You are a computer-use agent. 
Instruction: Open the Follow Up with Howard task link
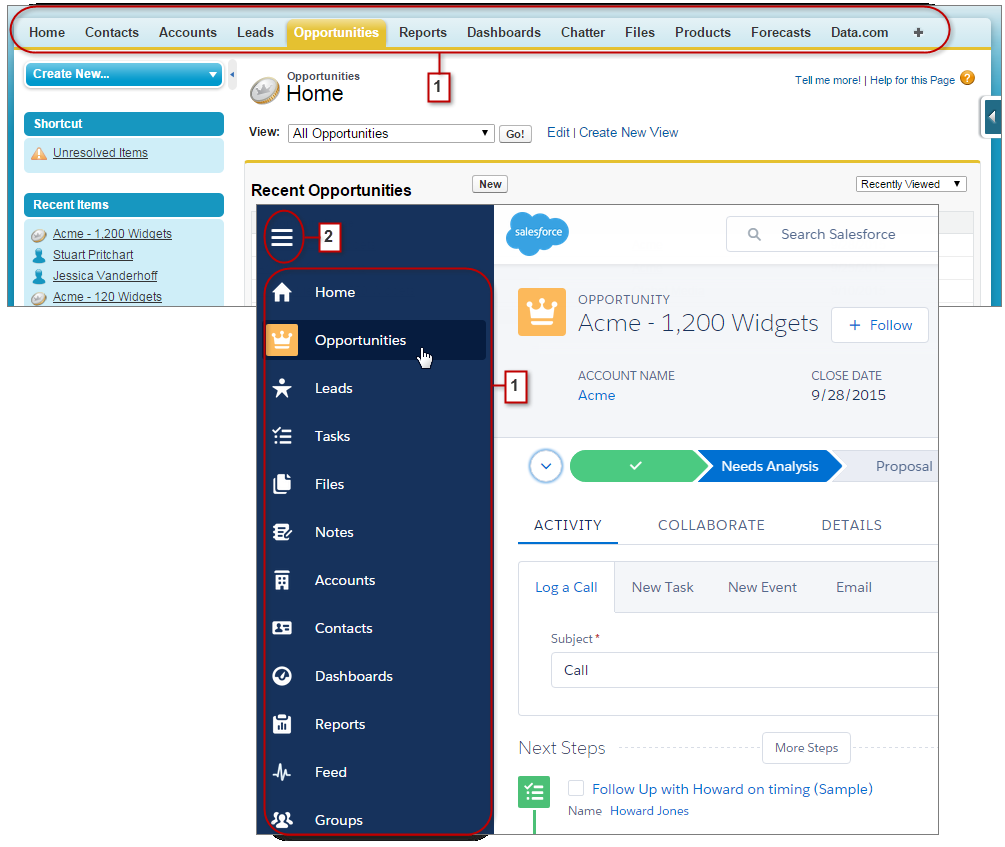pos(732,789)
